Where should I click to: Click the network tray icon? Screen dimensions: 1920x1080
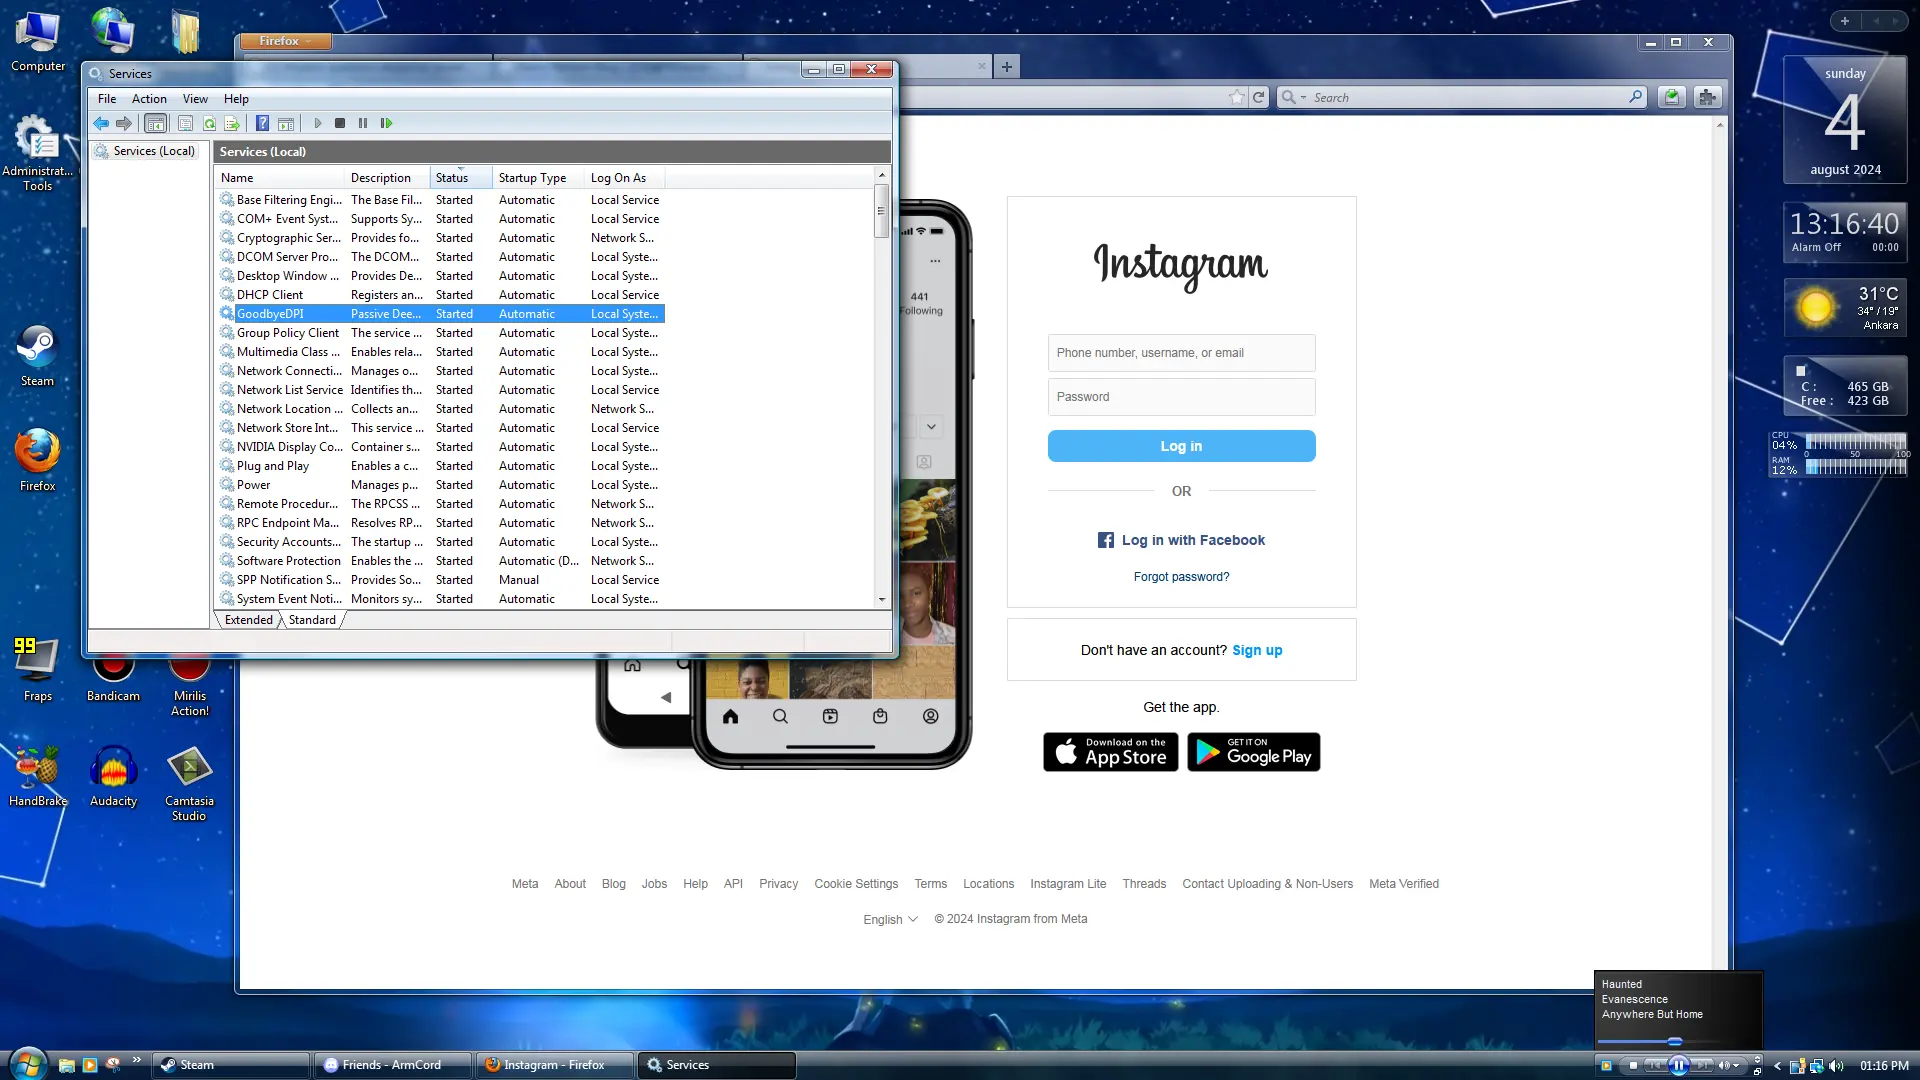[1816, 1066]
